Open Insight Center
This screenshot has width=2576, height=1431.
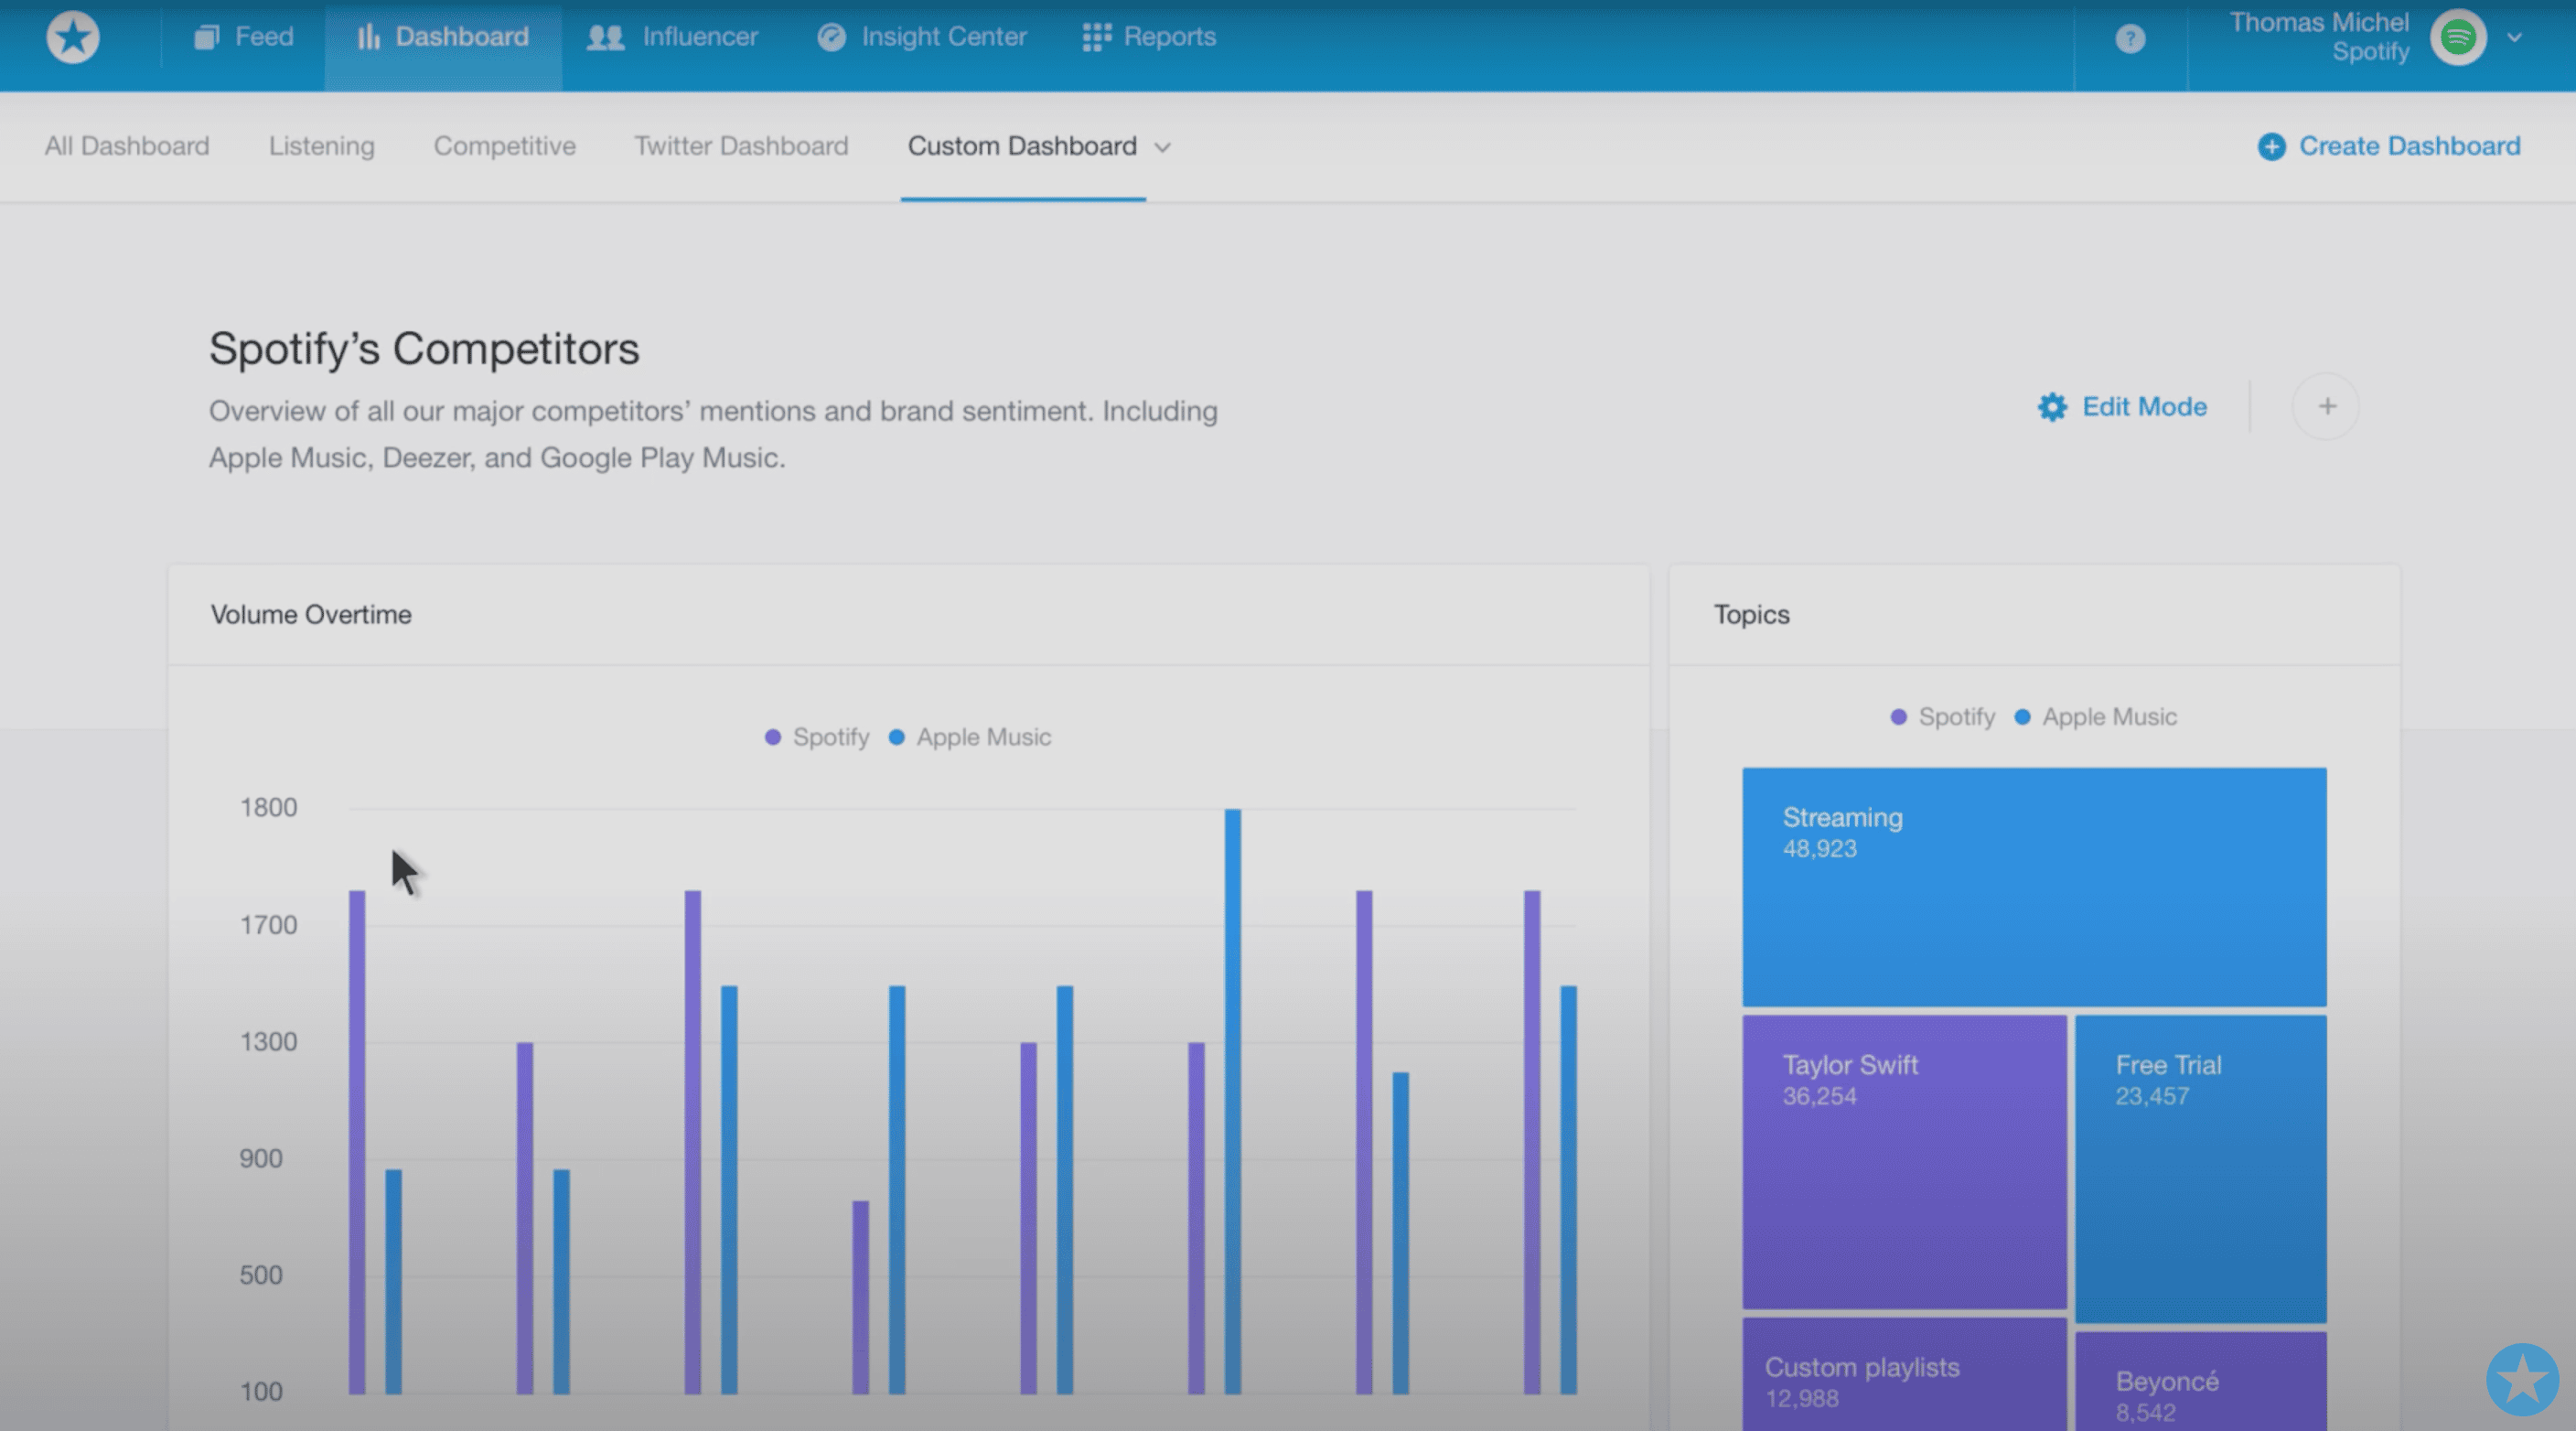(x=922, y=37)
